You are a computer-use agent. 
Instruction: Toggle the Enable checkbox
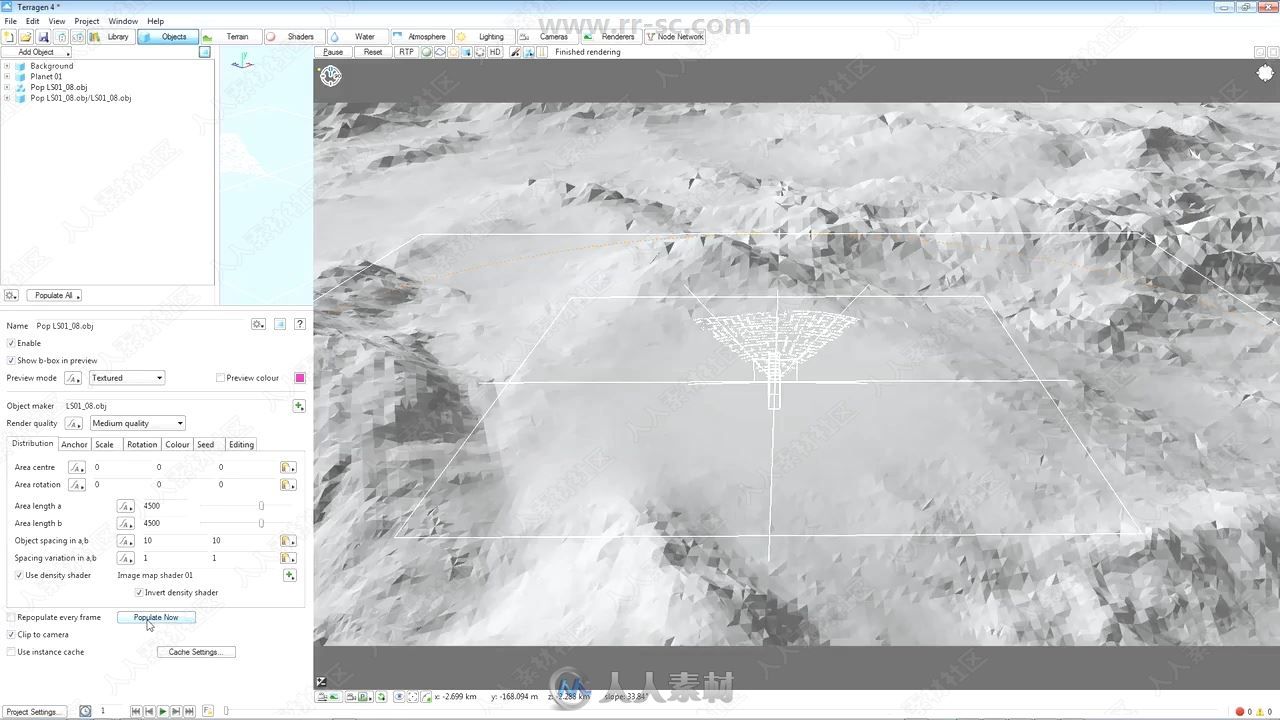[x=11, y=343]
